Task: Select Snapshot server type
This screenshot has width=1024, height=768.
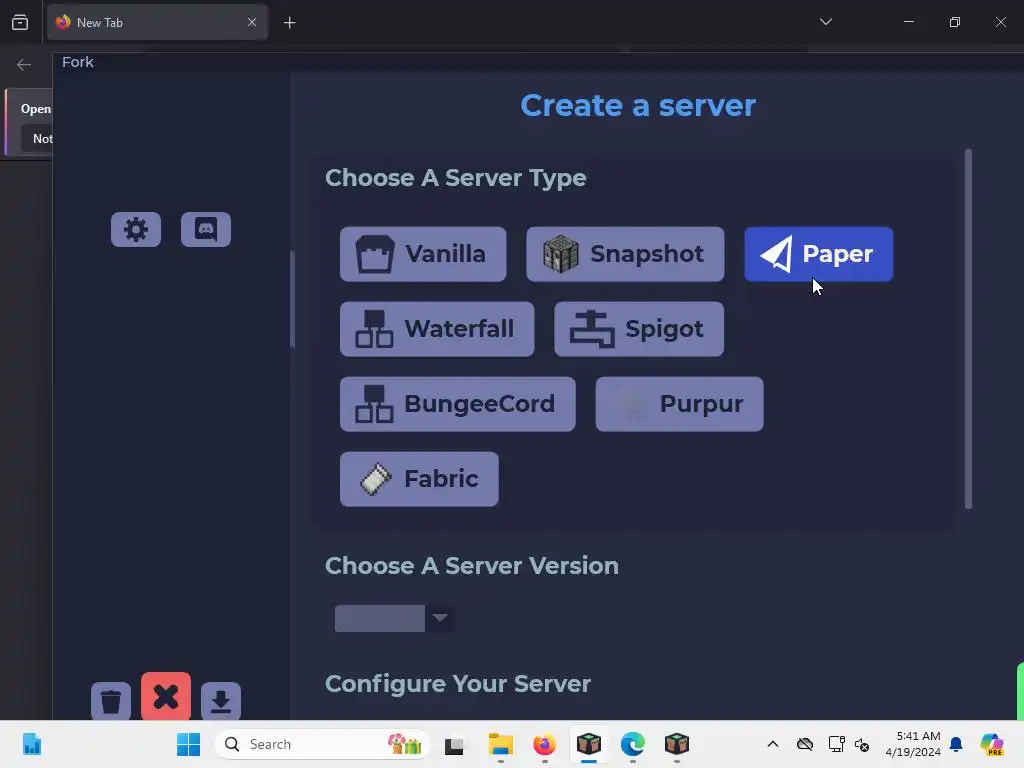Action: (x=625, y=254)
